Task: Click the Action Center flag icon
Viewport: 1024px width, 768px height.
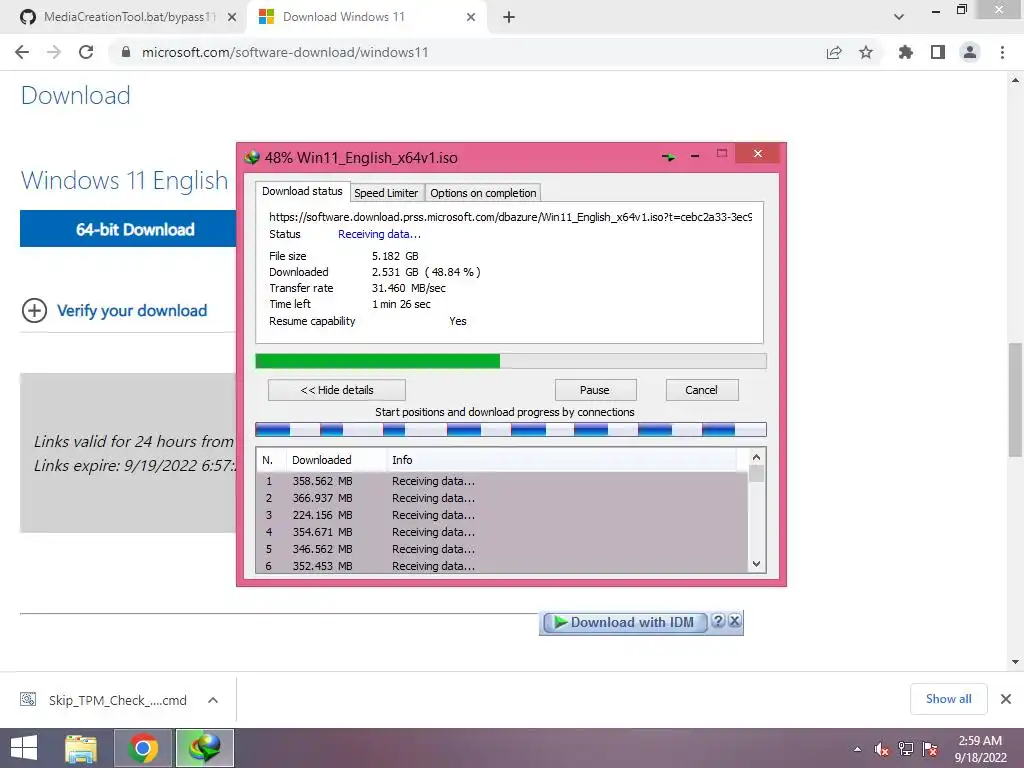Action: click(931, 749)
